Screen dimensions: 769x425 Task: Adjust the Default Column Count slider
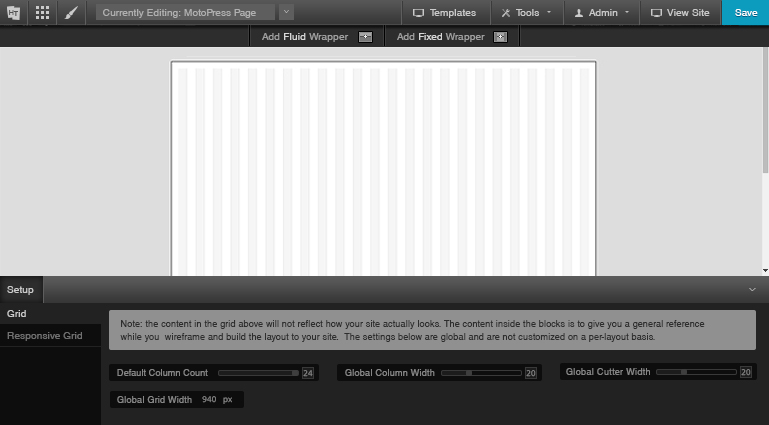[x=258, y=373]
